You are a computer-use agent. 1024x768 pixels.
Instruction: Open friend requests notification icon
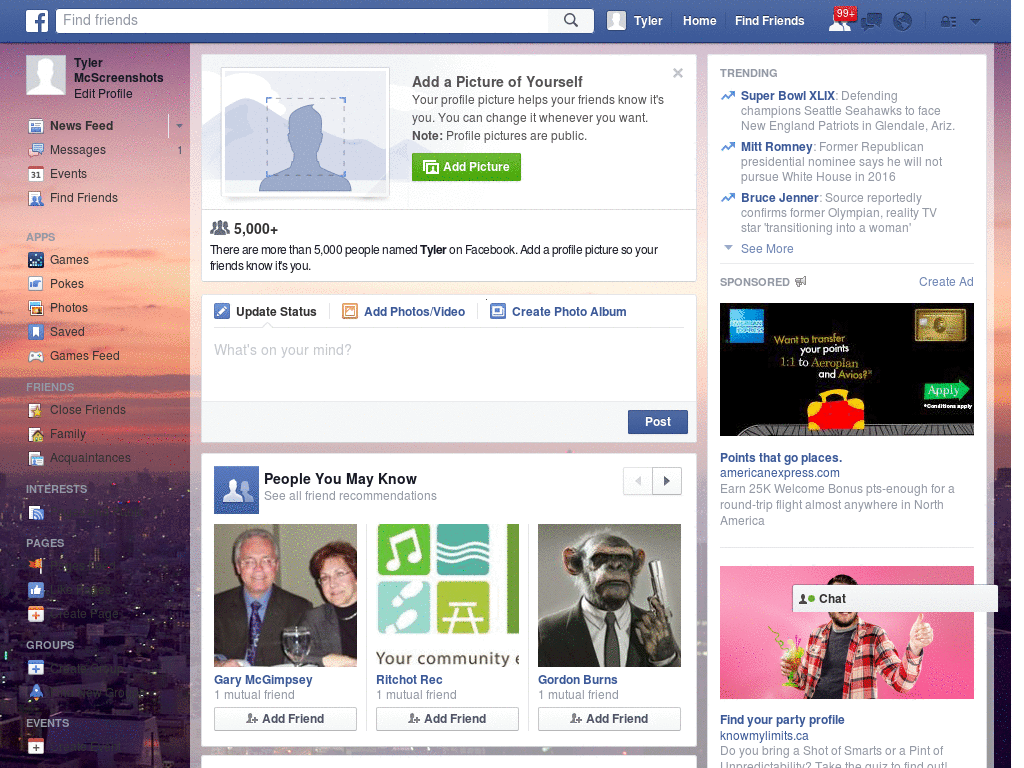pos(840,21)
